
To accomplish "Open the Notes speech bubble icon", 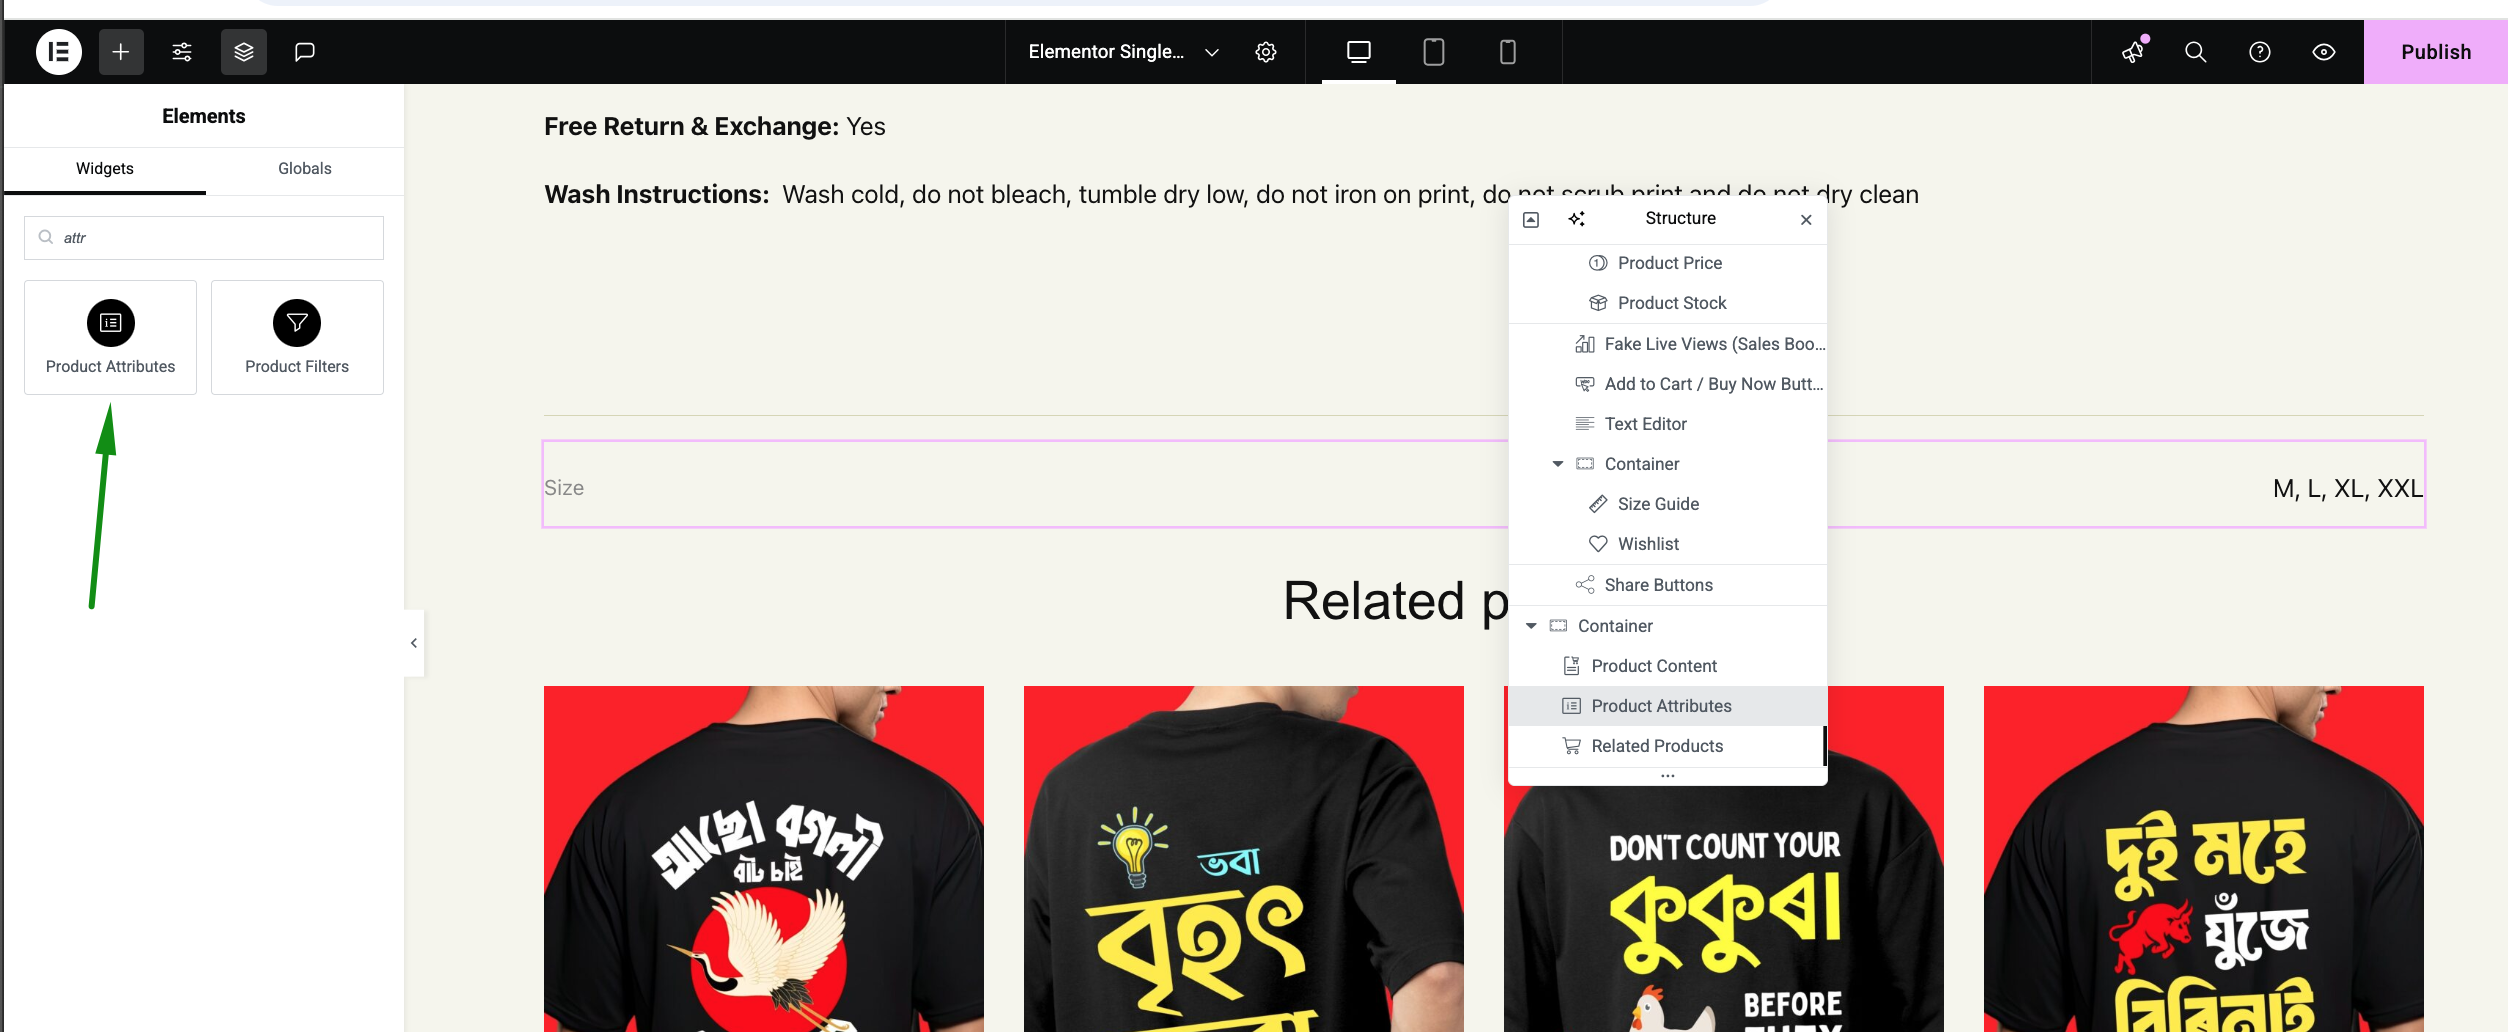I will [305, 52].
